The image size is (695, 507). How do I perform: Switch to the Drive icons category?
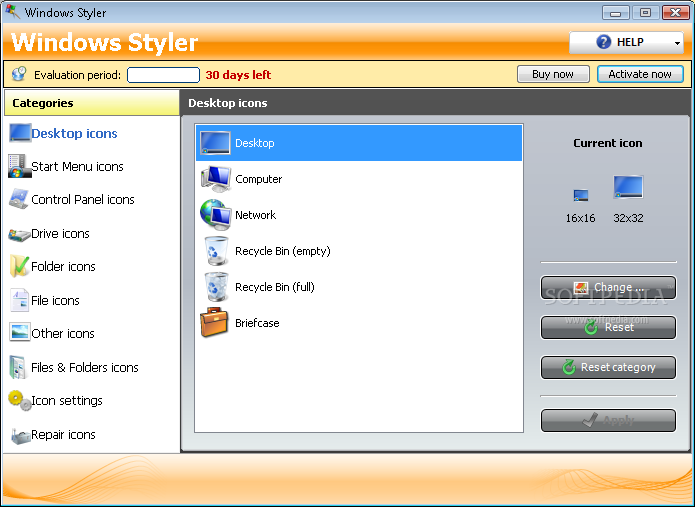point(60,234)
